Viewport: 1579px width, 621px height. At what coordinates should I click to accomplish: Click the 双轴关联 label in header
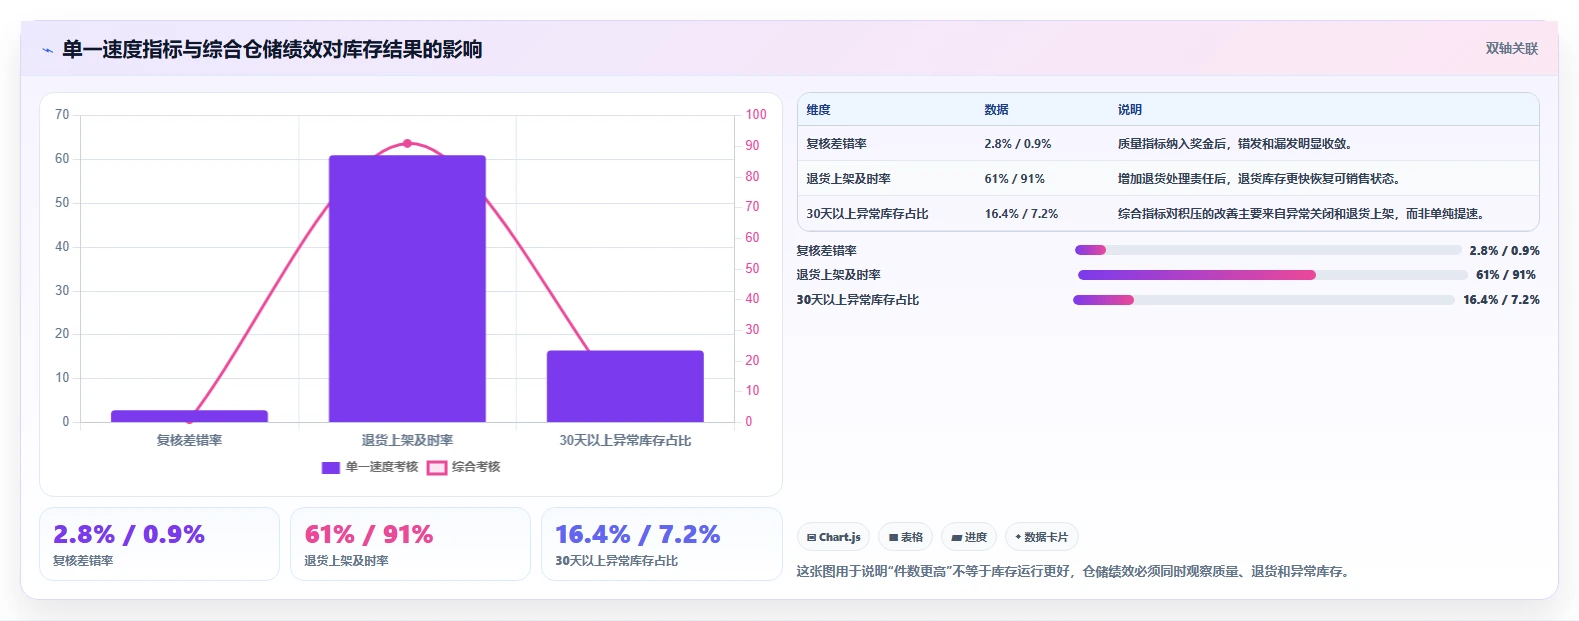click(1512, 48)
